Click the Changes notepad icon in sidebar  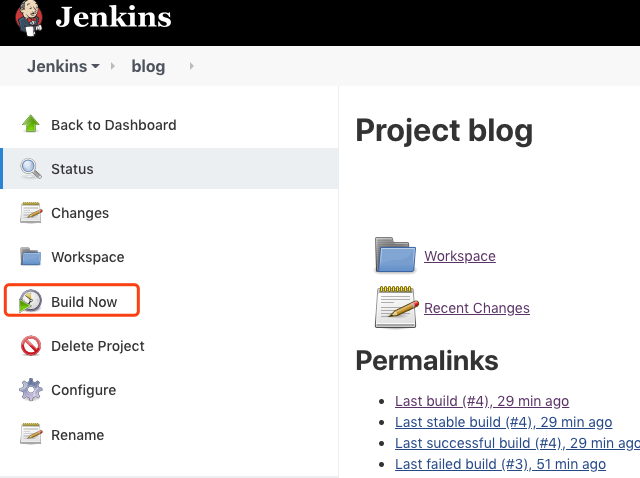31,213
